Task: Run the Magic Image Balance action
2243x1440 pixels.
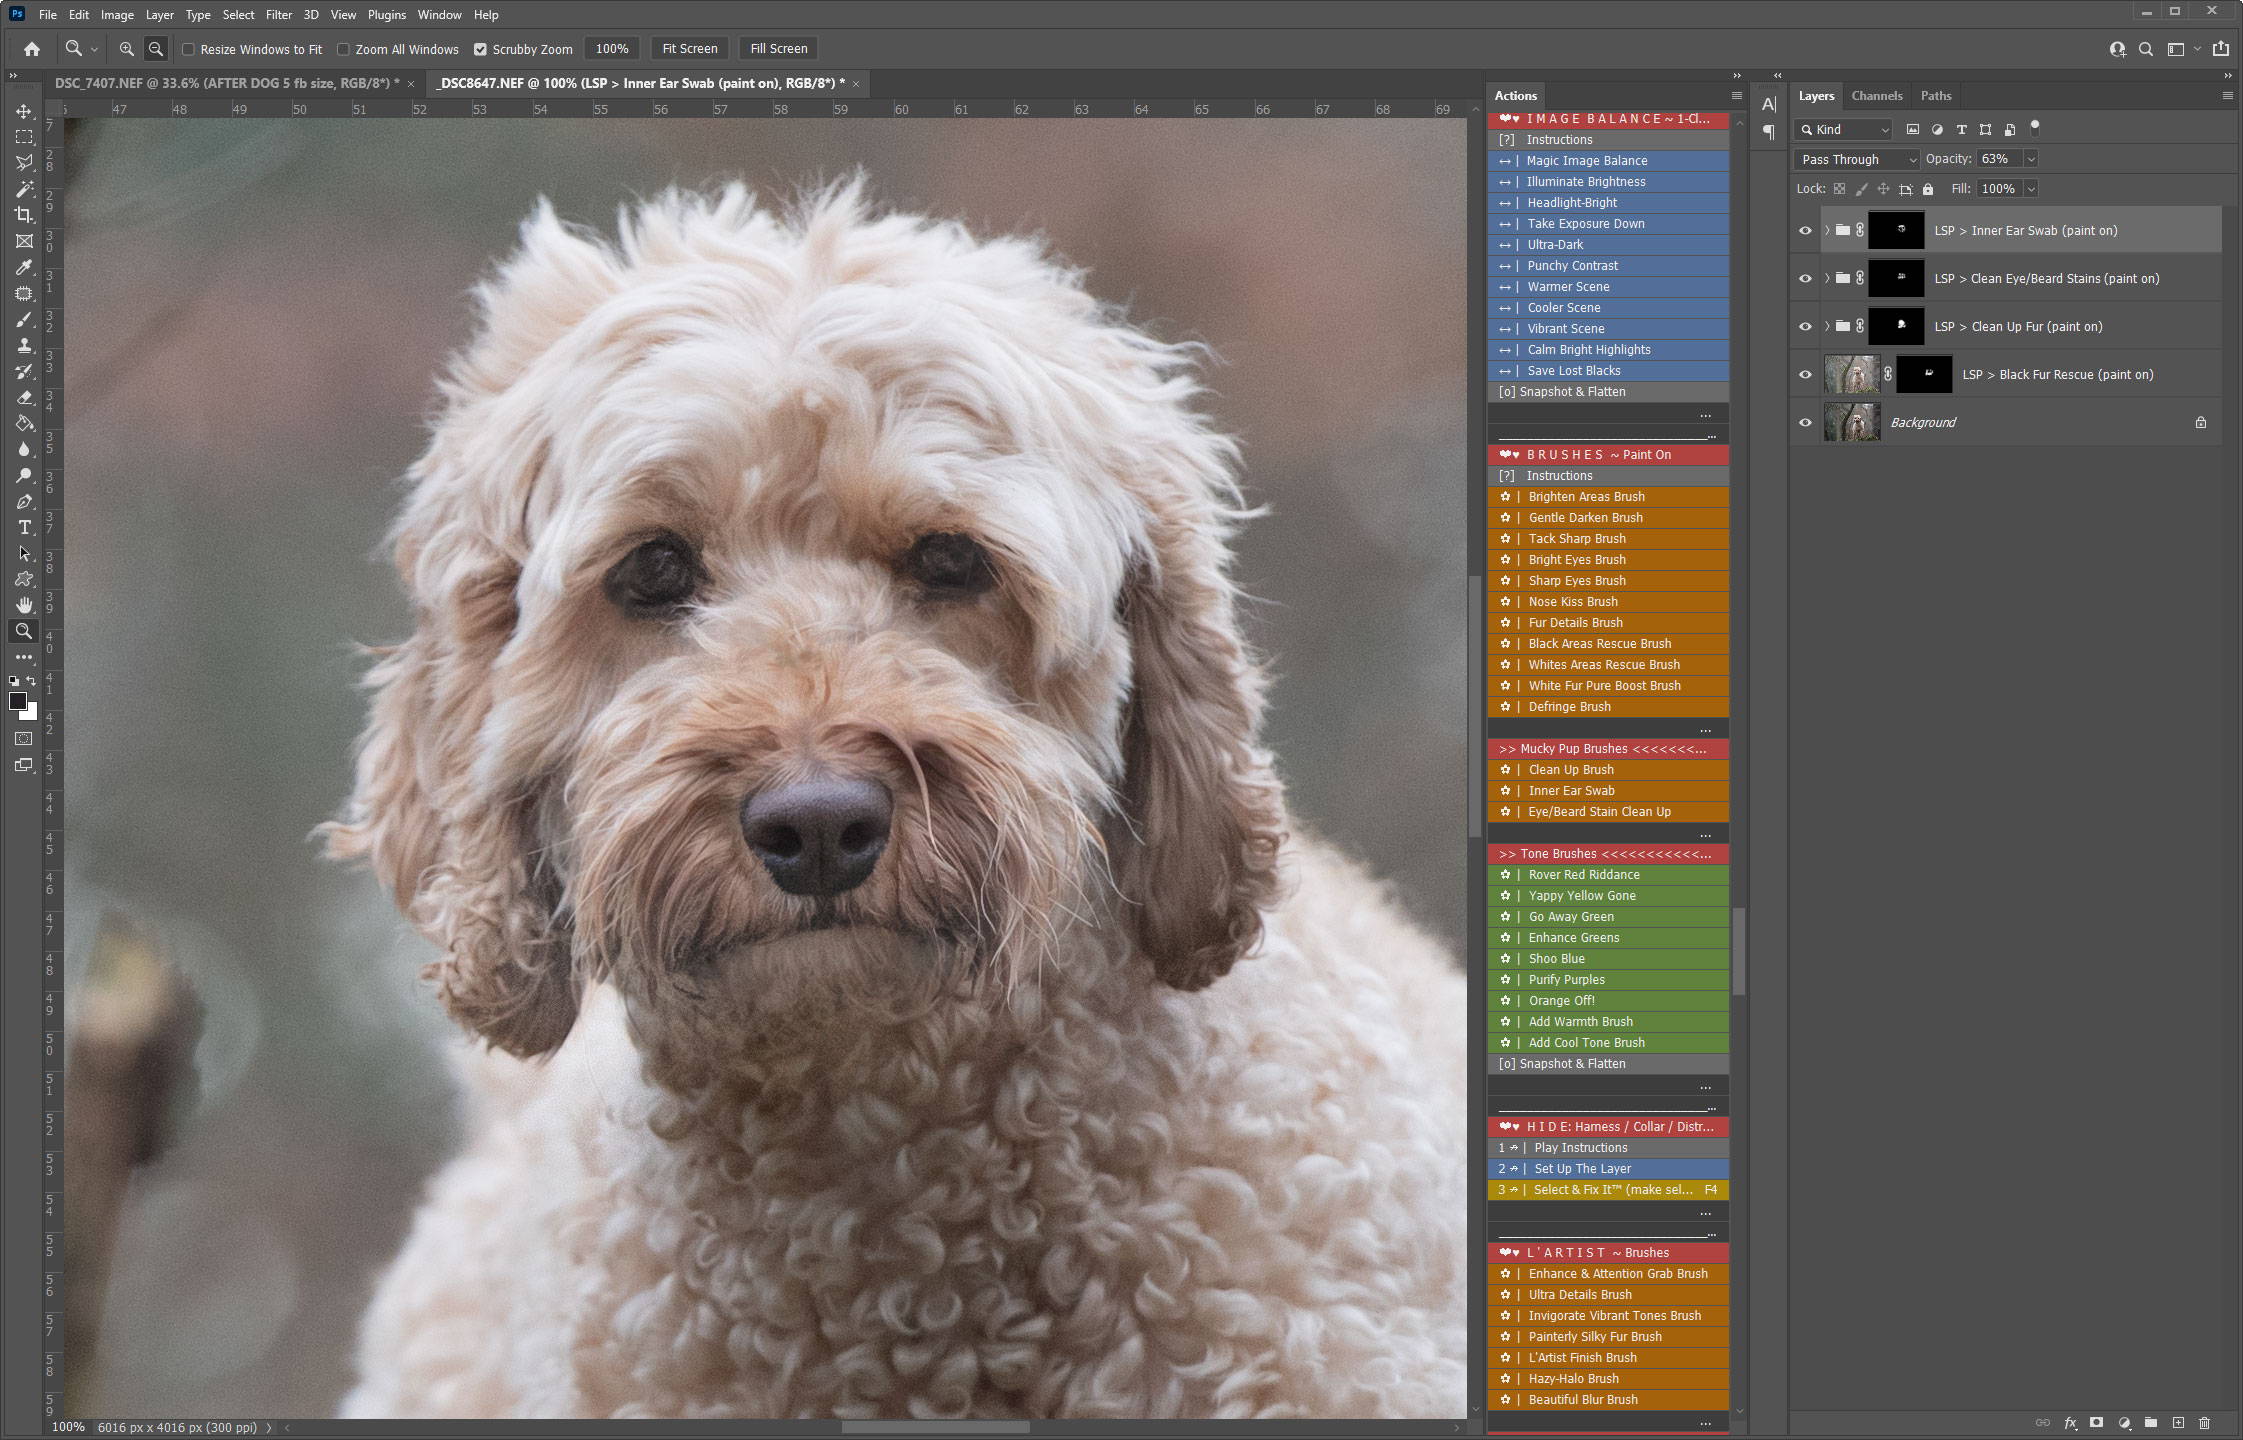Action: pyautogui.click(x=1608, y=161)
